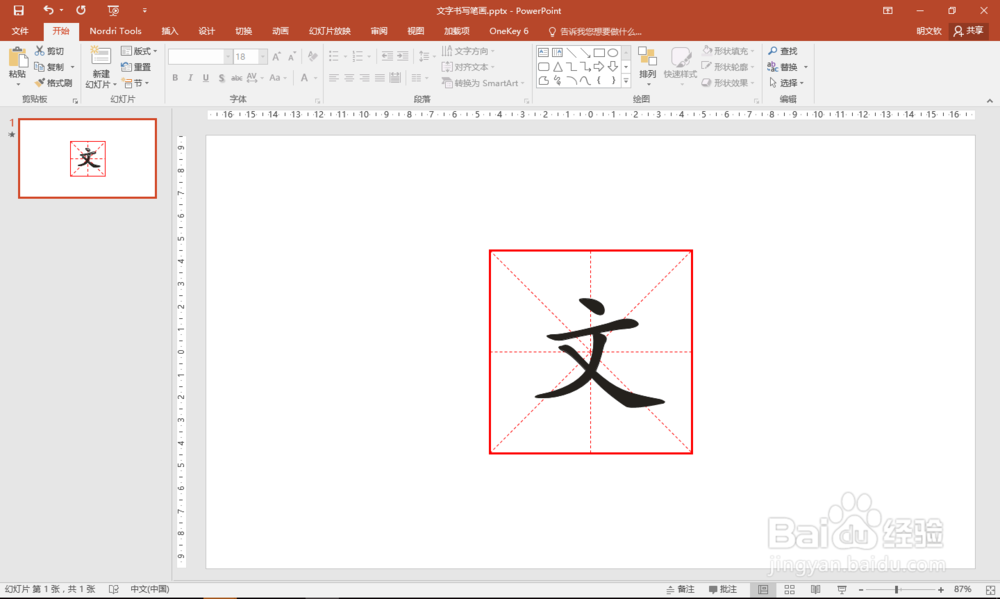Fit slide to current window

(990, 589)
